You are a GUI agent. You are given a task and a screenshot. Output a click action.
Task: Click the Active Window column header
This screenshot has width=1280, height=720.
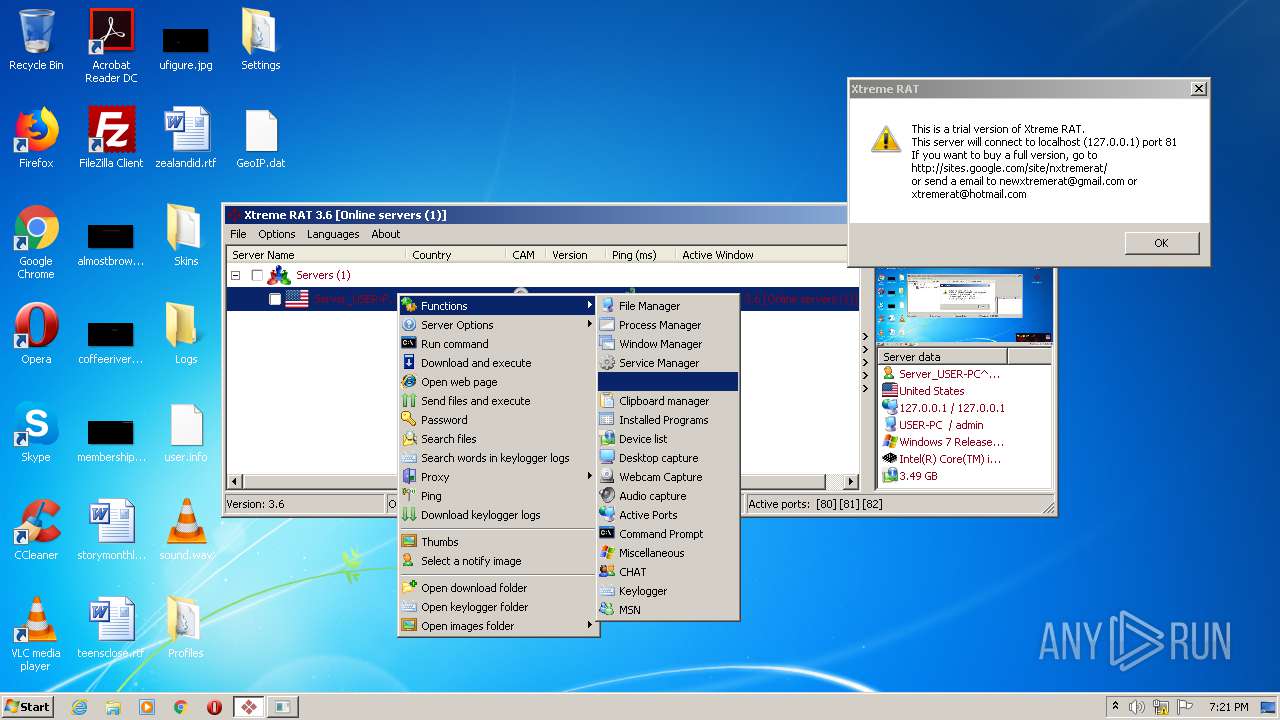click(x=760, y=255)
